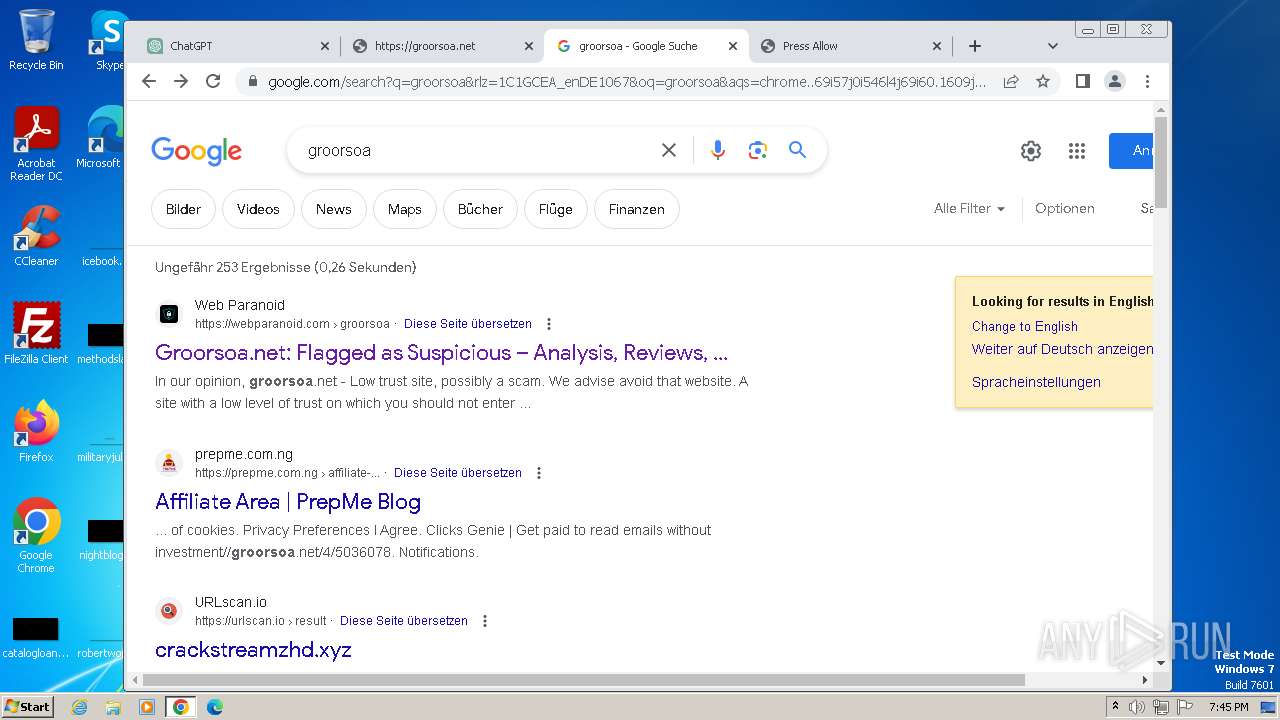This screenshot has height=720, width=1280.
Task: Select the Recycle Bin desktop icon
Action: point(36,40)
